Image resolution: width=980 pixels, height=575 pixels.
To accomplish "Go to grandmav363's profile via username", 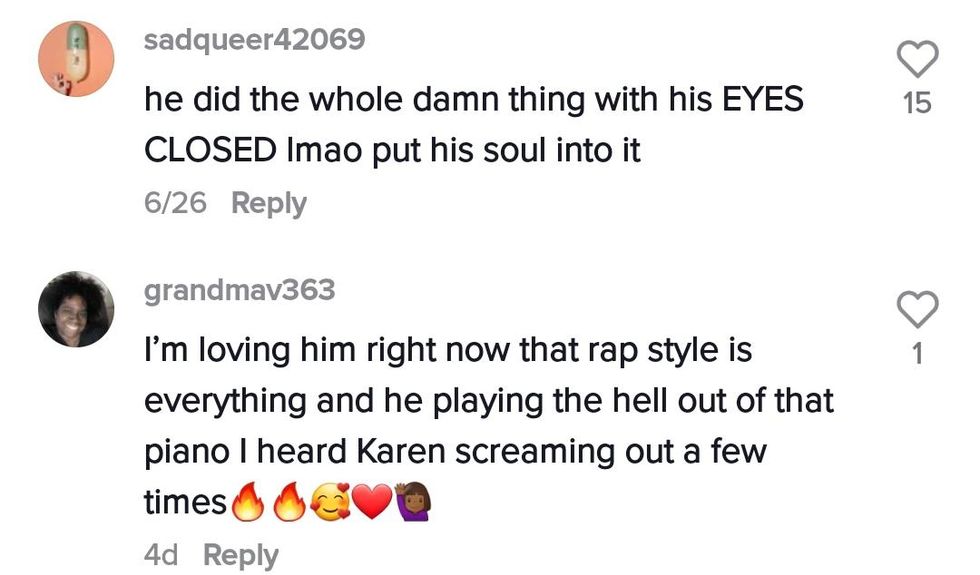I will (x=239, y=290).
